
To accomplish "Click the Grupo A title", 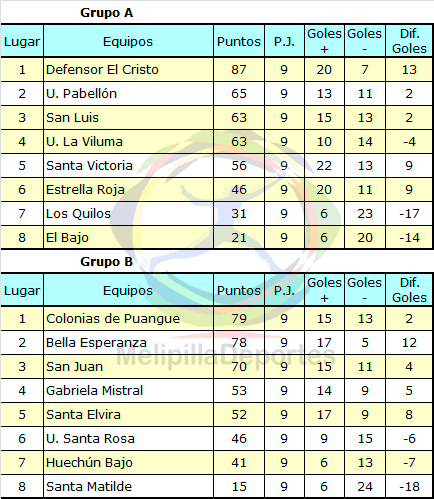I will click(106, 13).
